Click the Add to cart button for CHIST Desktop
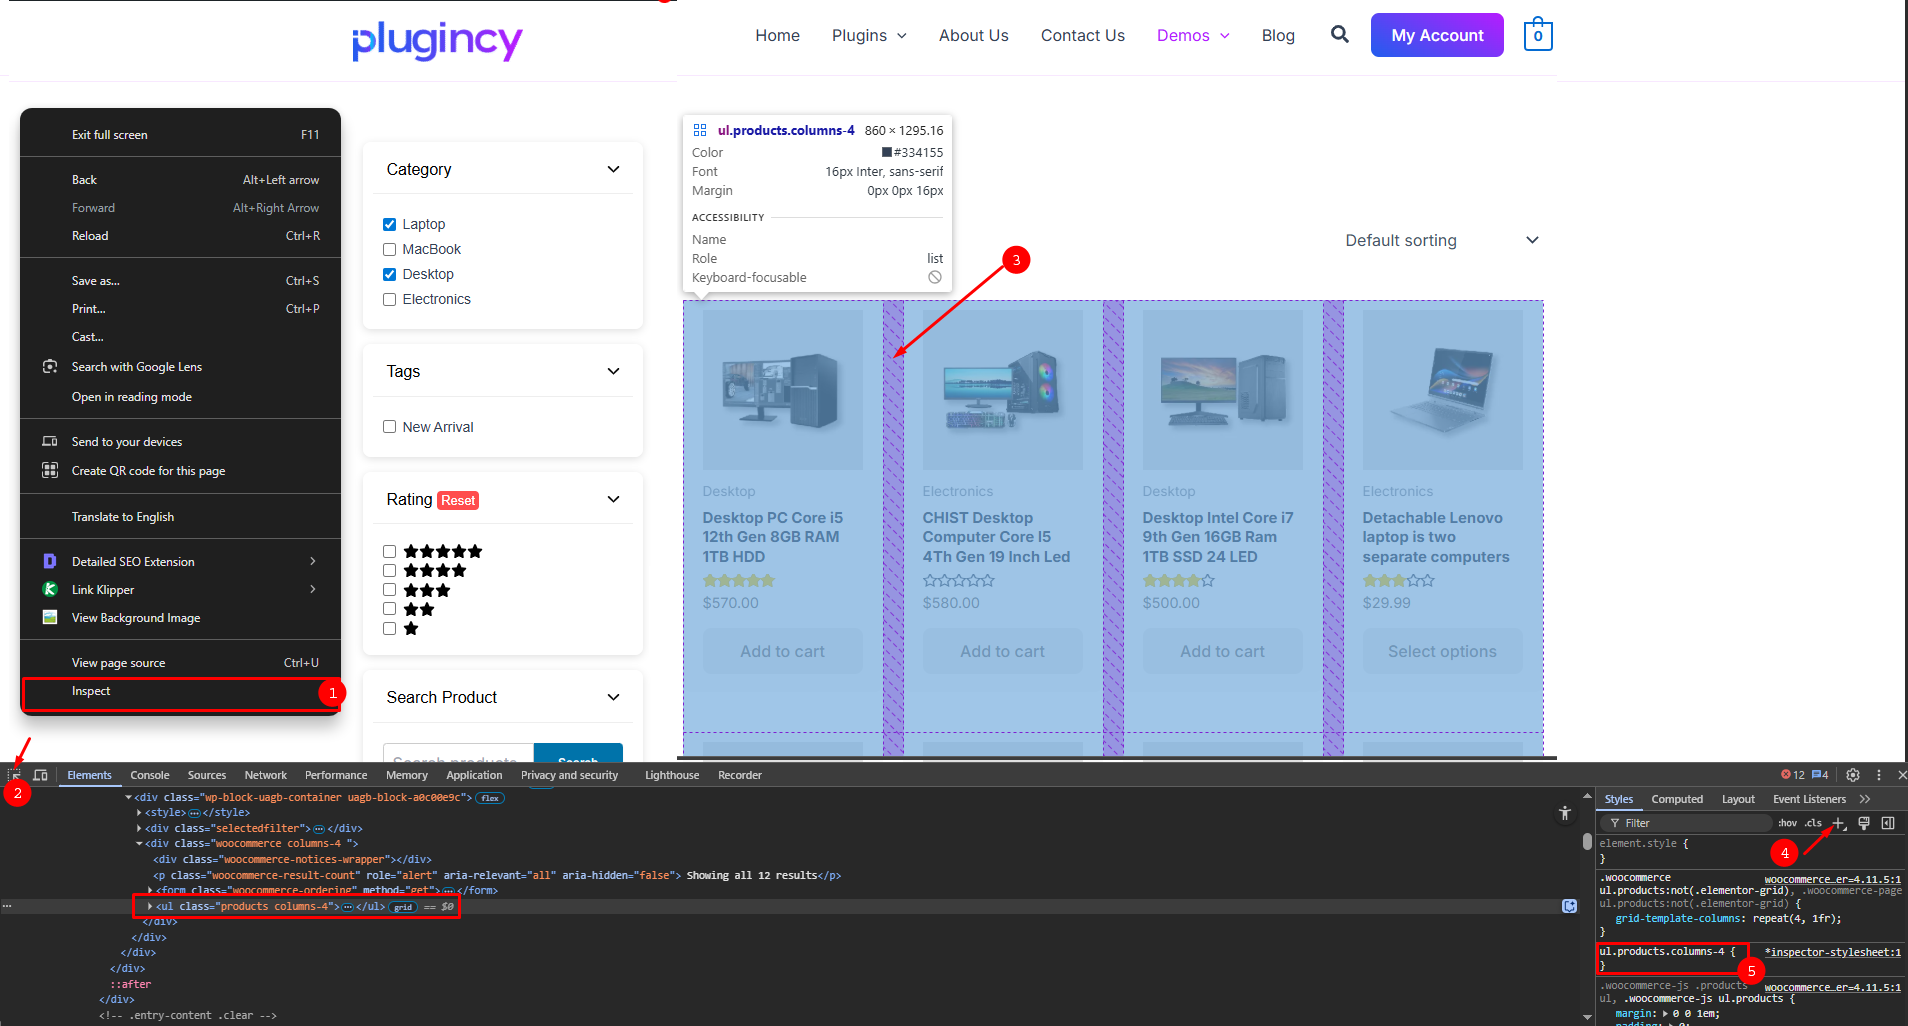Image resolution: width=1908 pixels, height=1026 pixels. pyautogui.click(x=1002, y=651)
